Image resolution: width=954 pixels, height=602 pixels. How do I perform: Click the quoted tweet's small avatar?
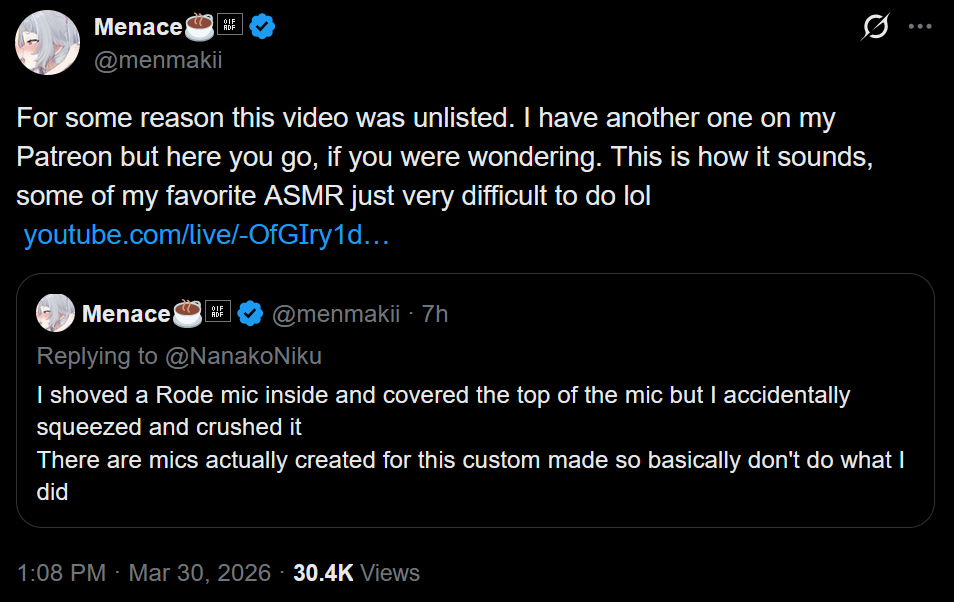[x=54, y=313]
